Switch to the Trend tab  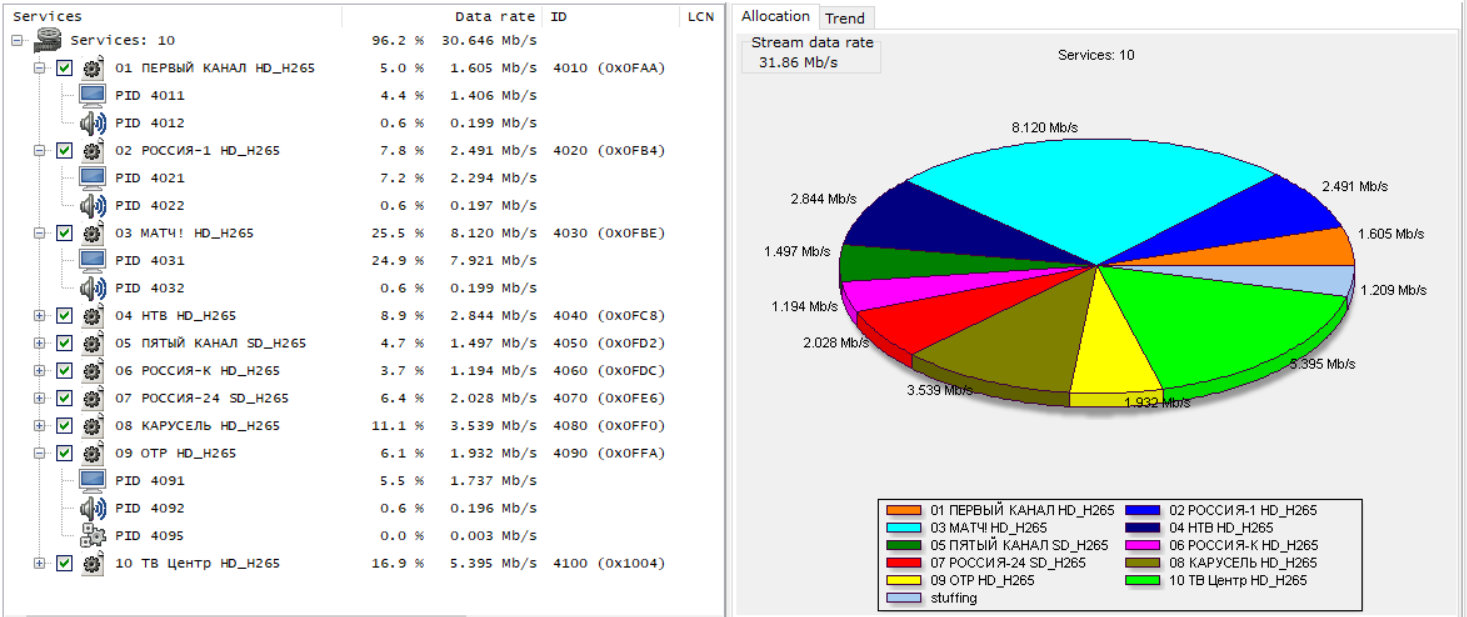[x=845, y=18]
